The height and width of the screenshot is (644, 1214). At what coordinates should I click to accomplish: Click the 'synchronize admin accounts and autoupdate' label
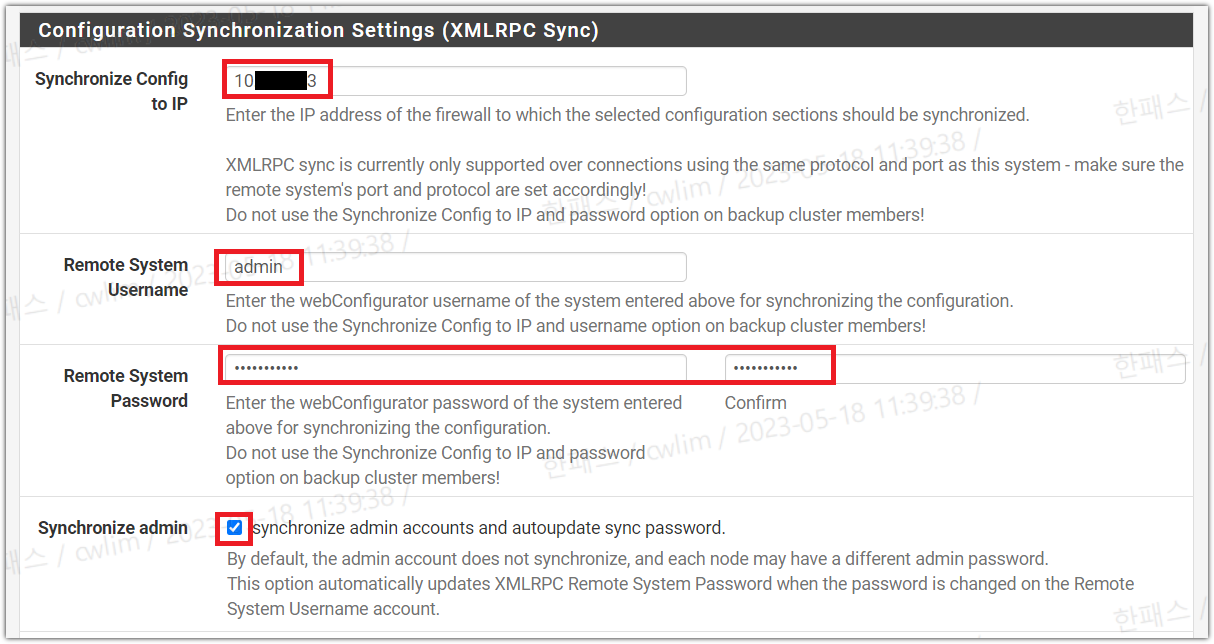click(x=489, y=528)
